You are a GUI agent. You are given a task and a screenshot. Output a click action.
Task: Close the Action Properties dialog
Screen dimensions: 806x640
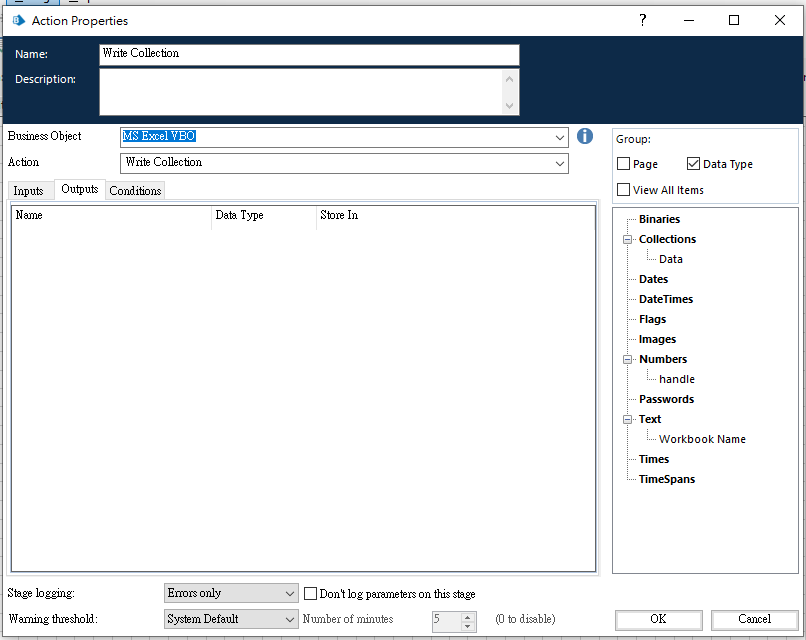(780, 20)
